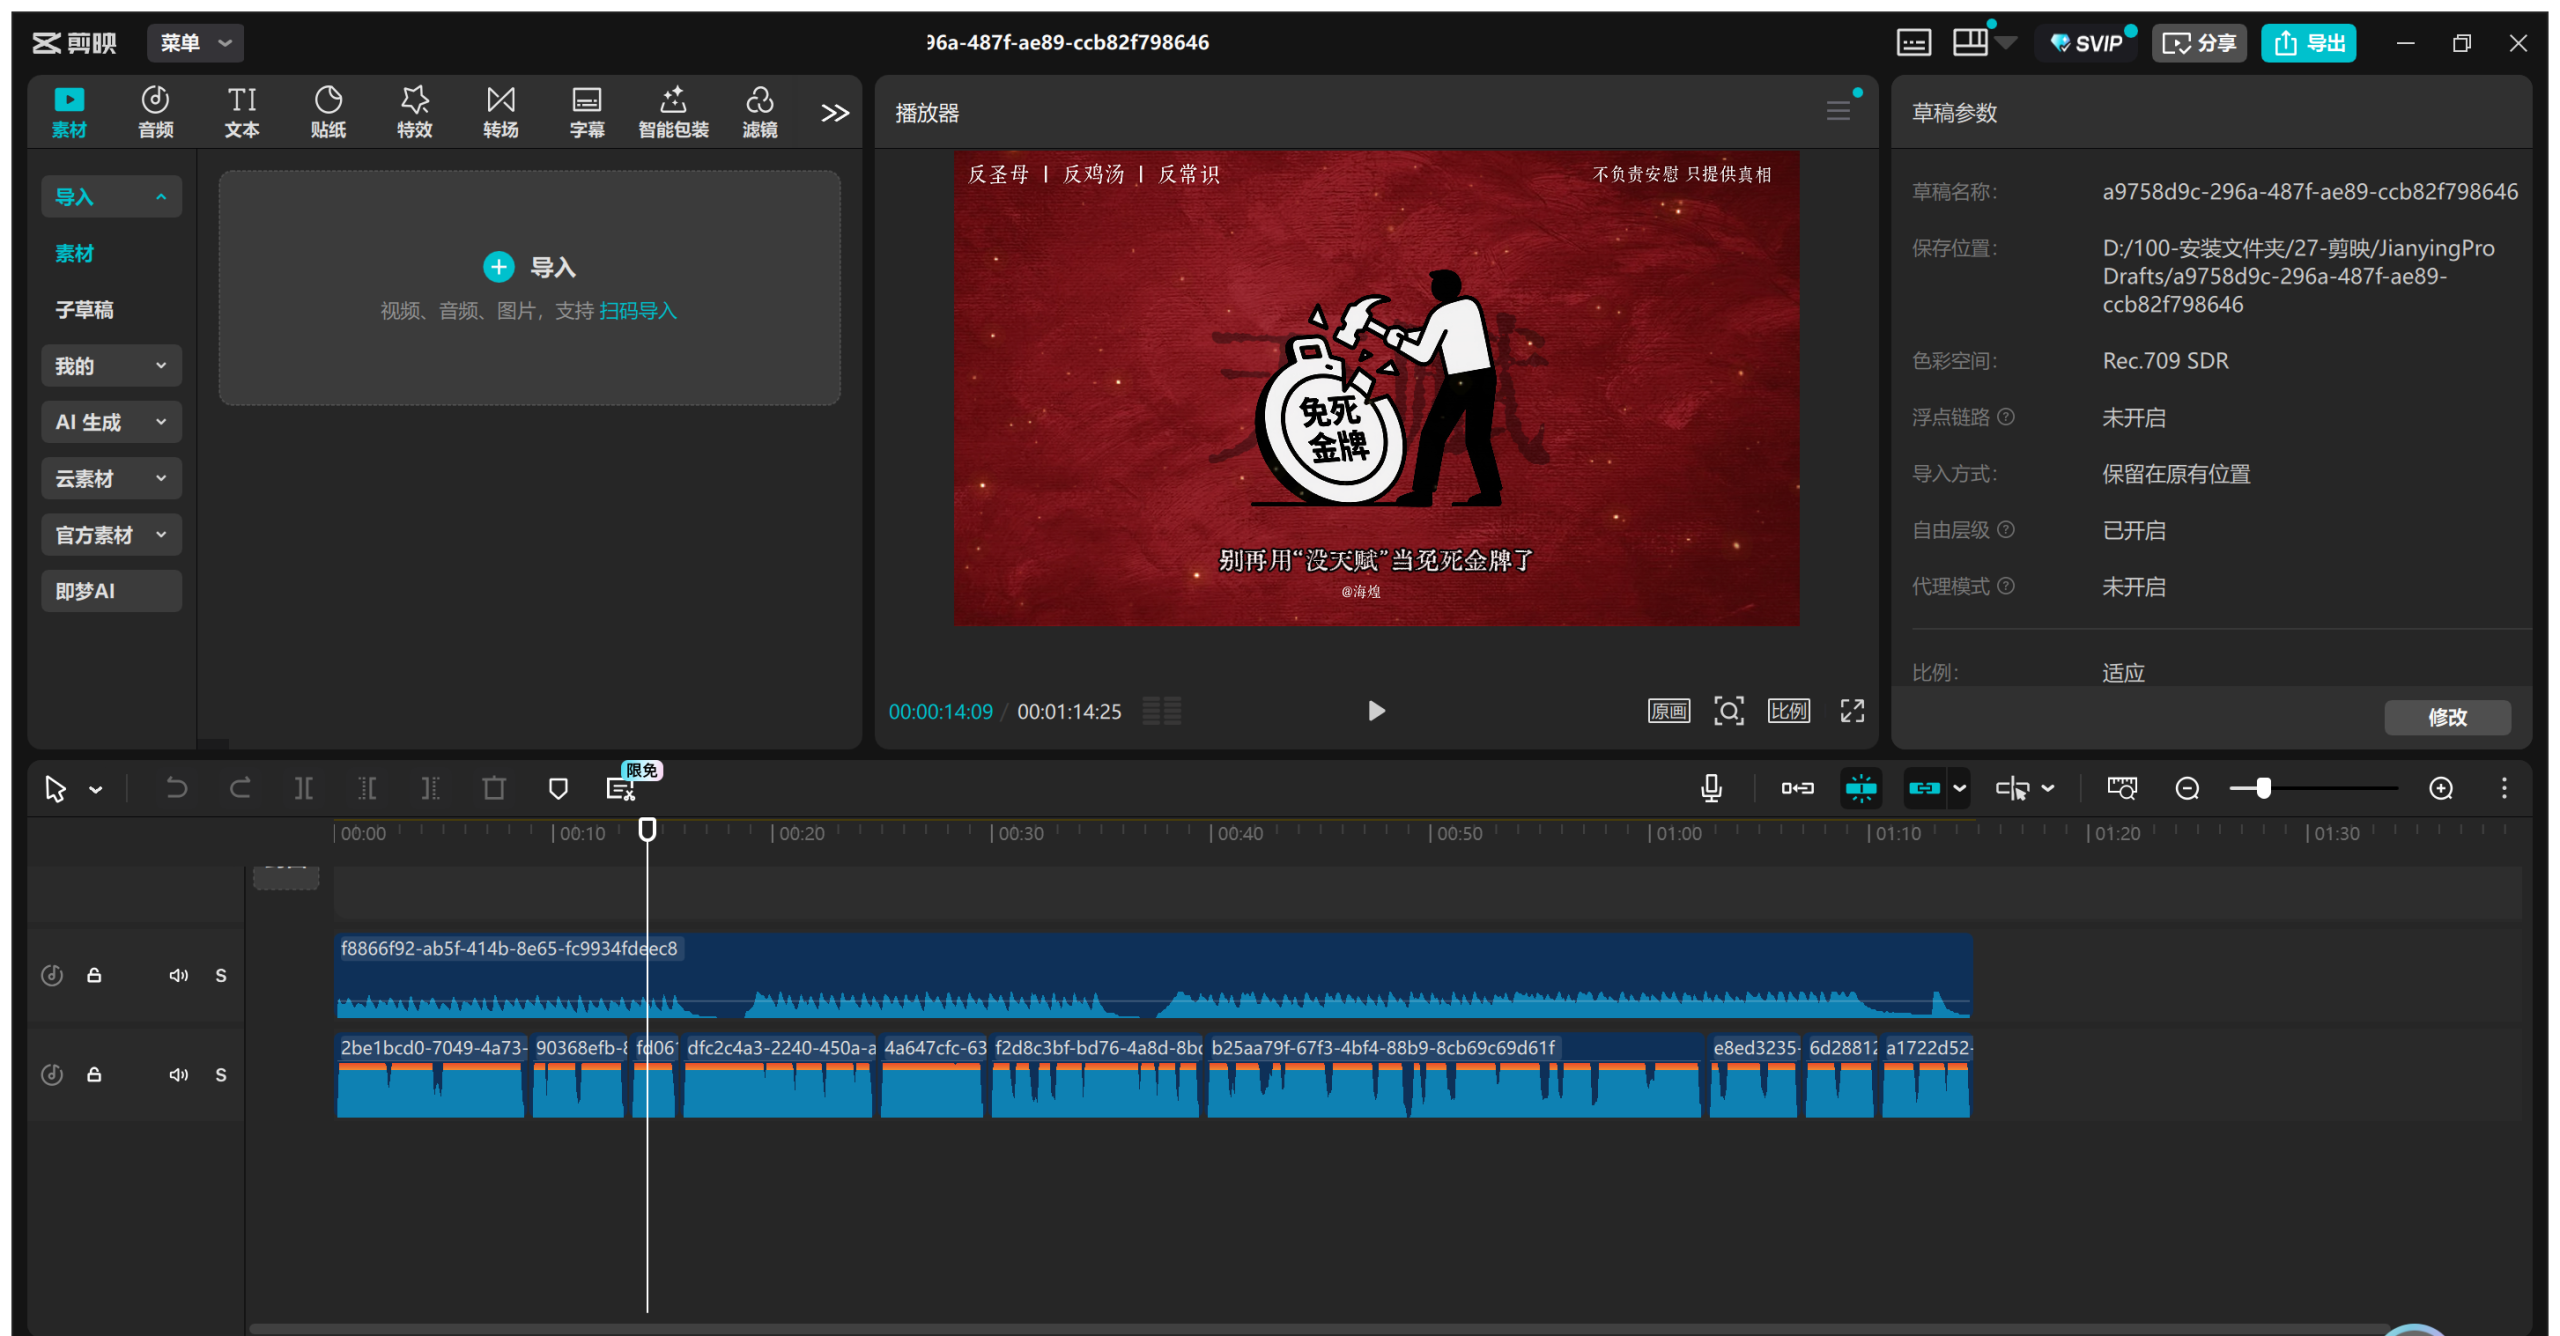
Task: Expand the 云素材 section
Action: (111, 478)
